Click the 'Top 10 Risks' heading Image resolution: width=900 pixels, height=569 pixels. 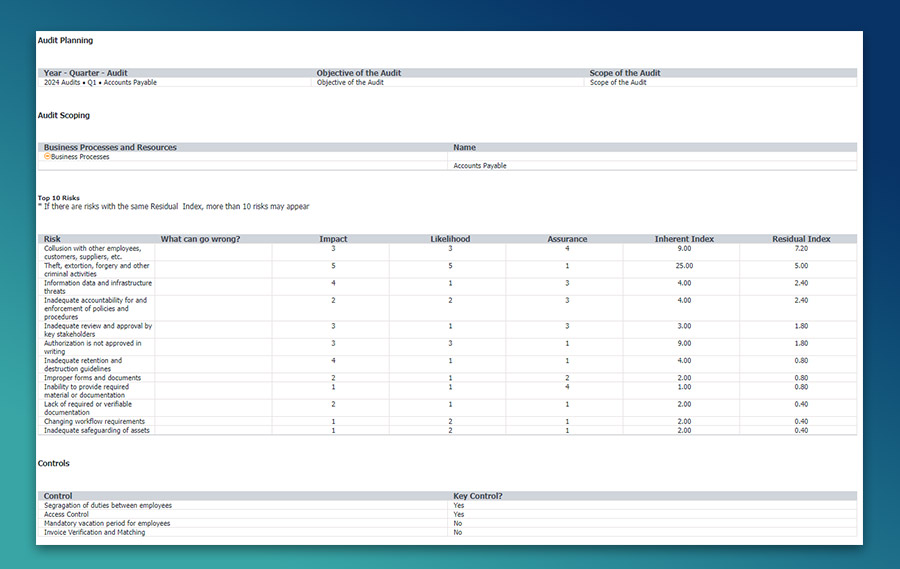point(59,198)
